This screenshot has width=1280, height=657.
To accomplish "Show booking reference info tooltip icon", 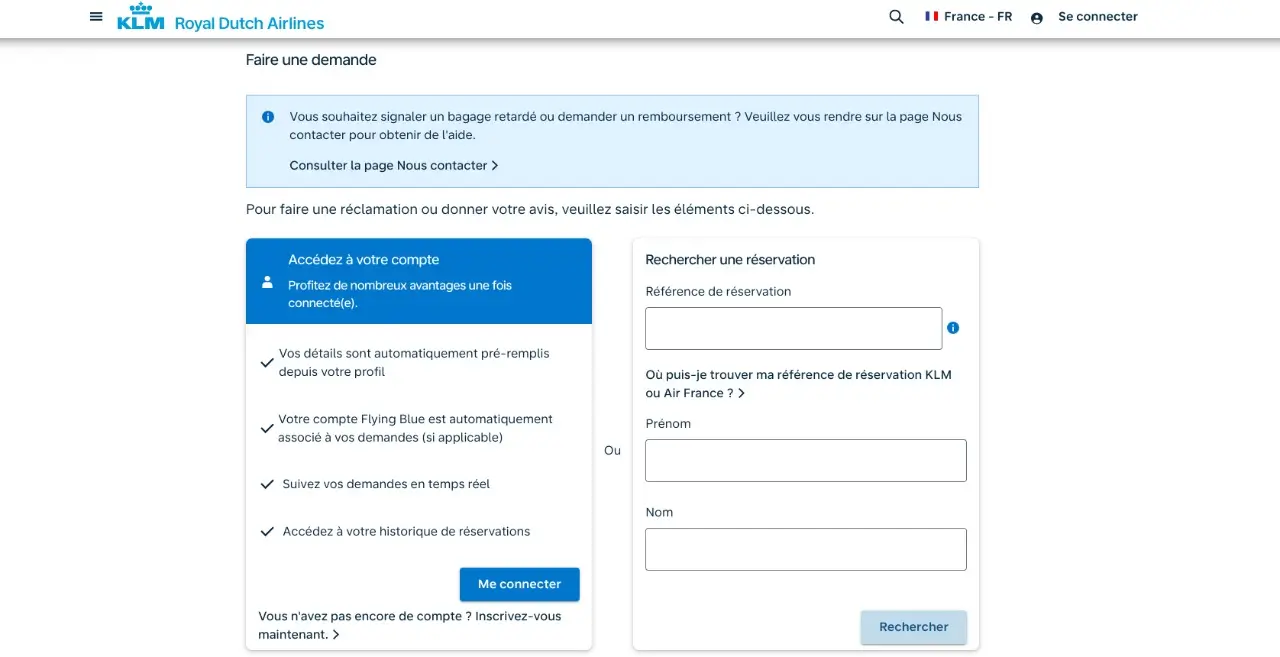I will [953, 328].
